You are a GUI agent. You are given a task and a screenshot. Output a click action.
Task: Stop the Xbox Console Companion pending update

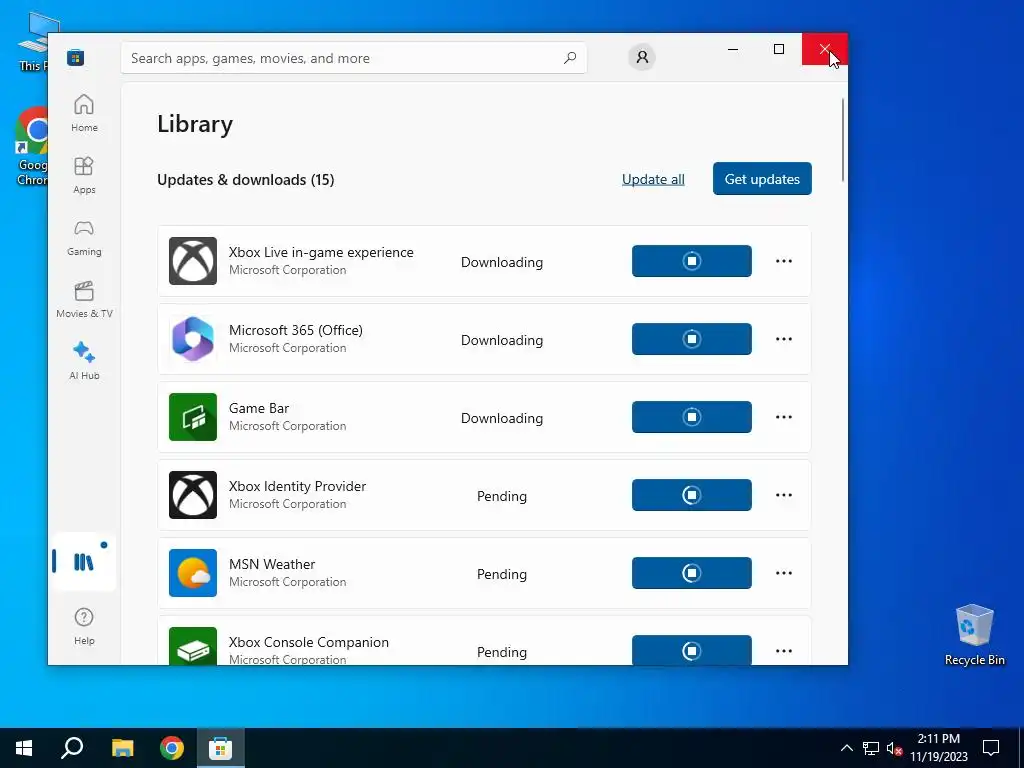pyautogui.click(x=692, y=650)
